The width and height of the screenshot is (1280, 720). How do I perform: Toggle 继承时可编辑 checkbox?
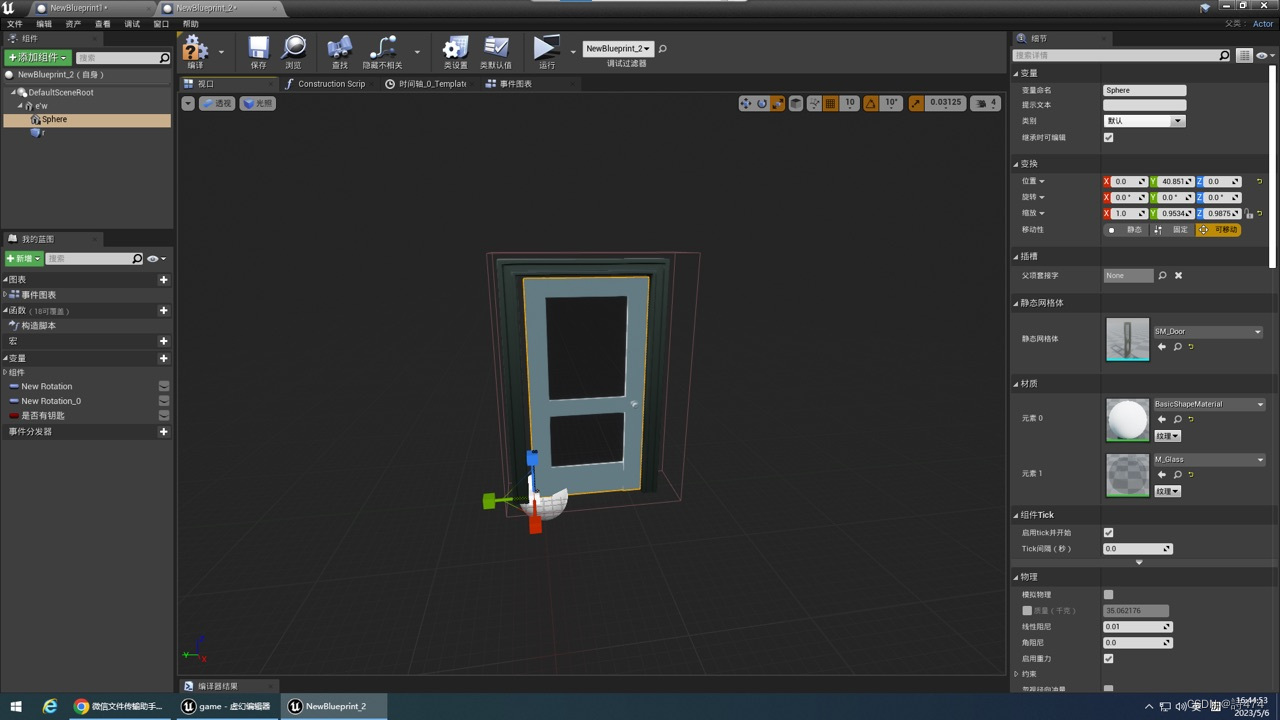tap(1108, 137)
